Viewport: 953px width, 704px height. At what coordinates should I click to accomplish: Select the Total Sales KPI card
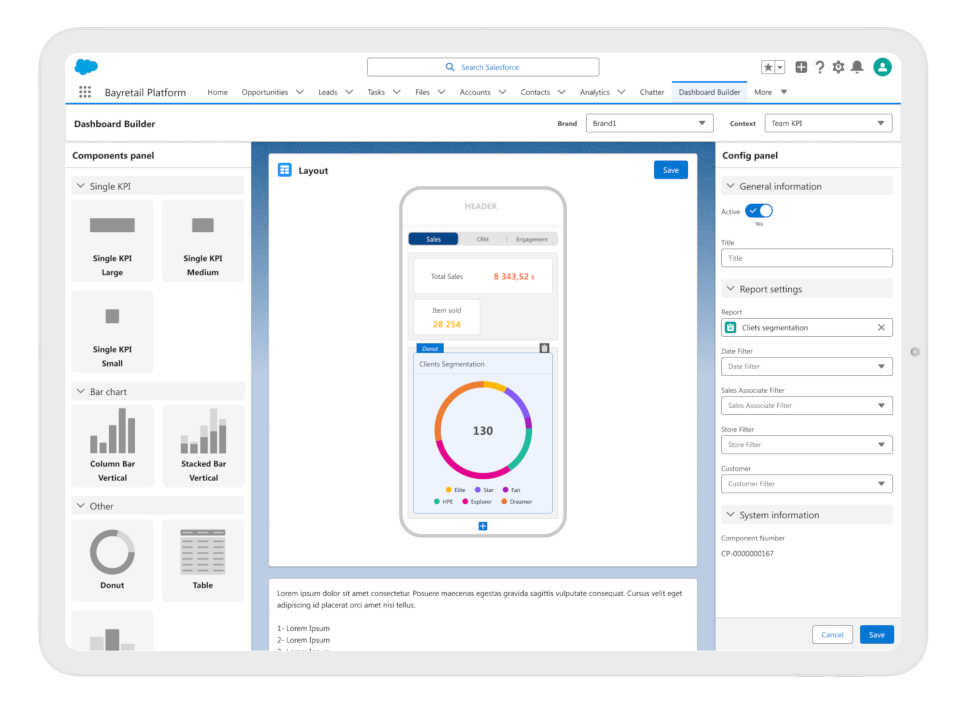point(483,277)
